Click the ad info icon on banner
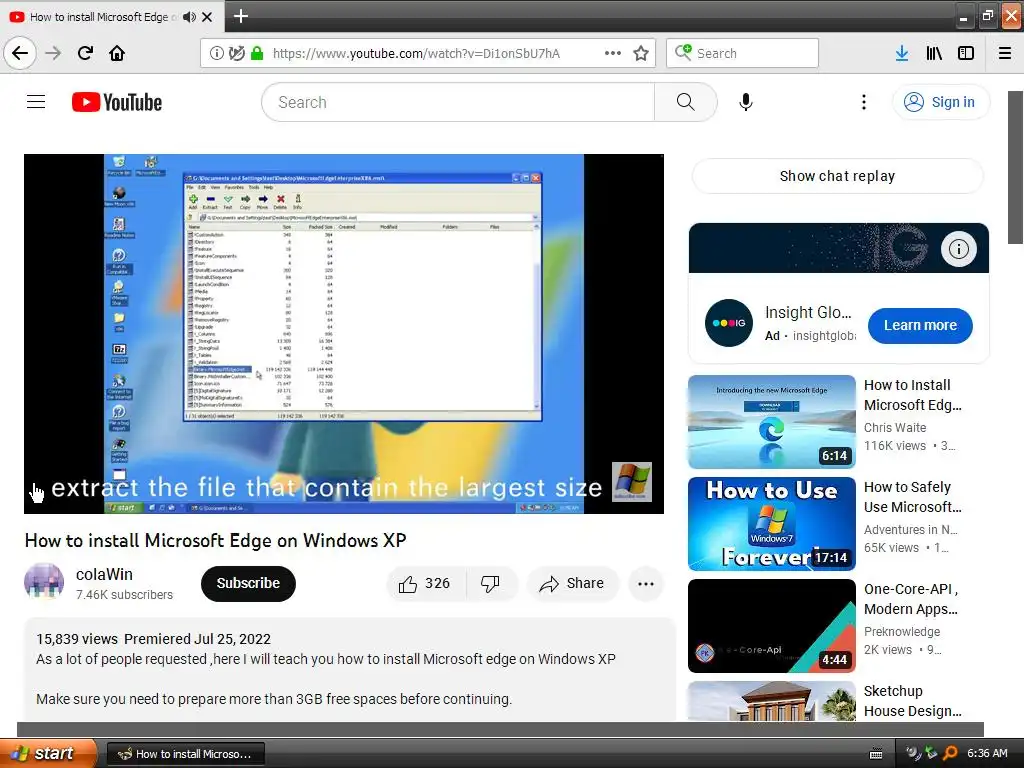 tap(958, 248)
